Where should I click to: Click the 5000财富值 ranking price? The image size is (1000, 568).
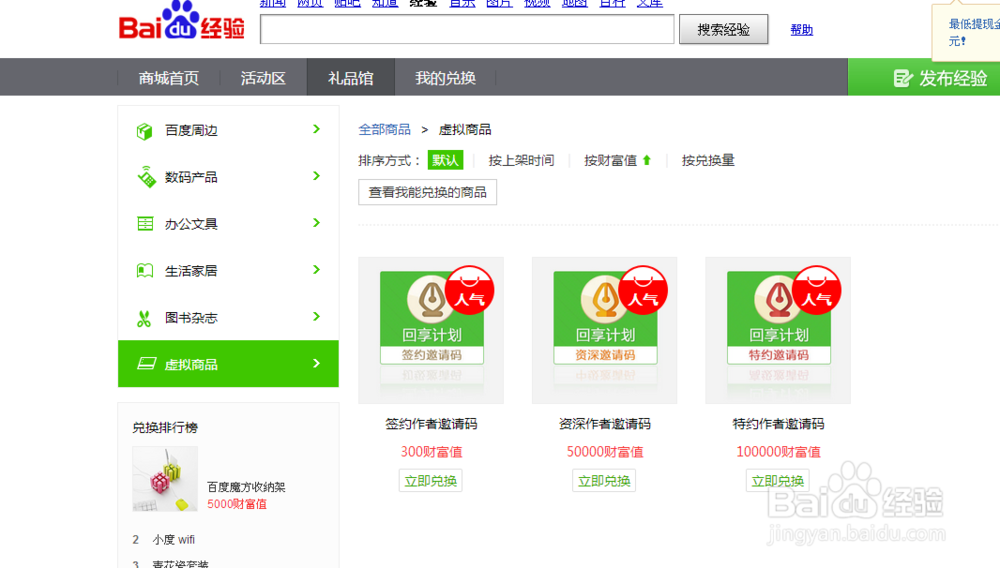(237, 504)
